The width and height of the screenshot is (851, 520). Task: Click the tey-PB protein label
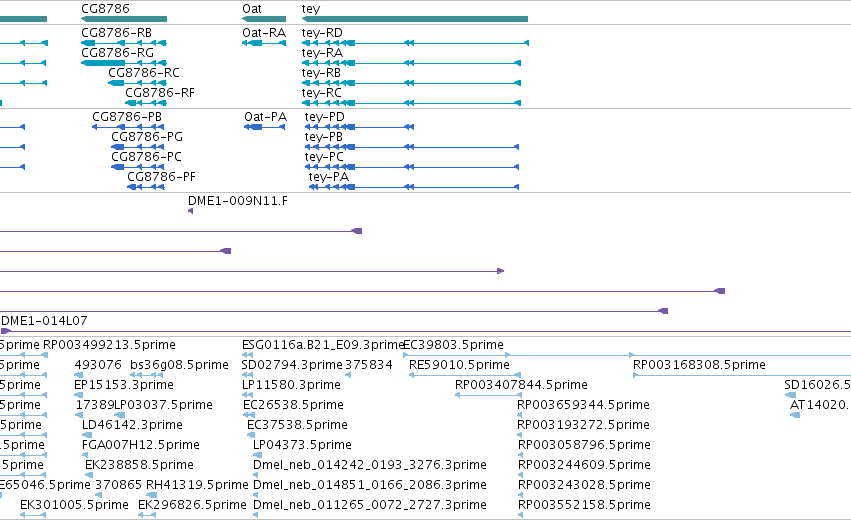[324, 137]
